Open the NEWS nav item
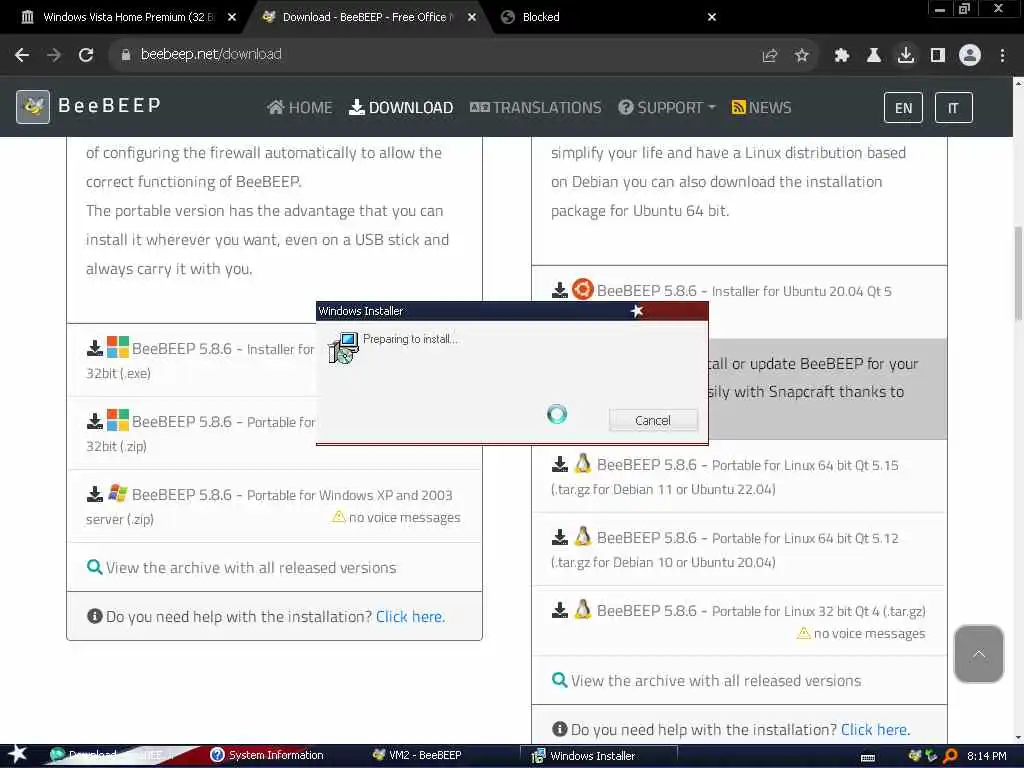Viewport: 1024px width, 768px height. tap(761, 107)
